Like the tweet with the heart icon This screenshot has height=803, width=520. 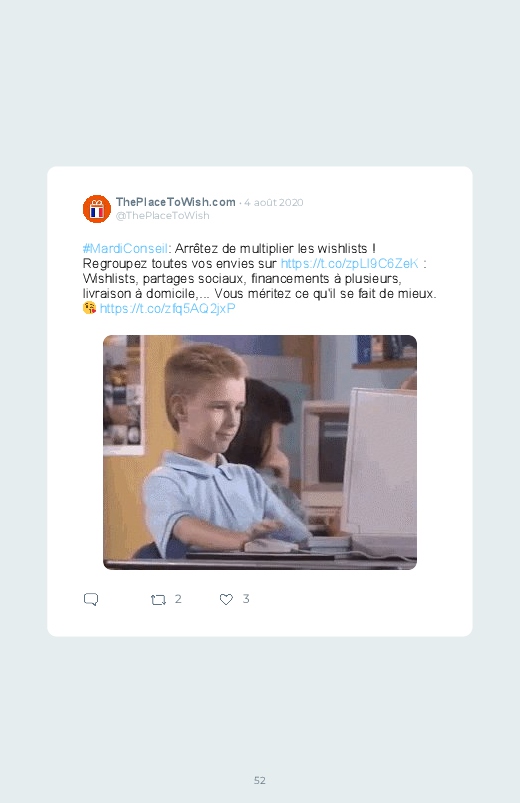click(x=226, y=599)
